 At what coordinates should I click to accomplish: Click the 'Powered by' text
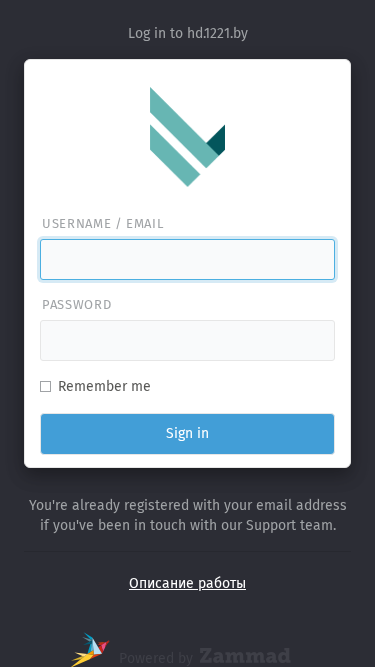(156, 658)
